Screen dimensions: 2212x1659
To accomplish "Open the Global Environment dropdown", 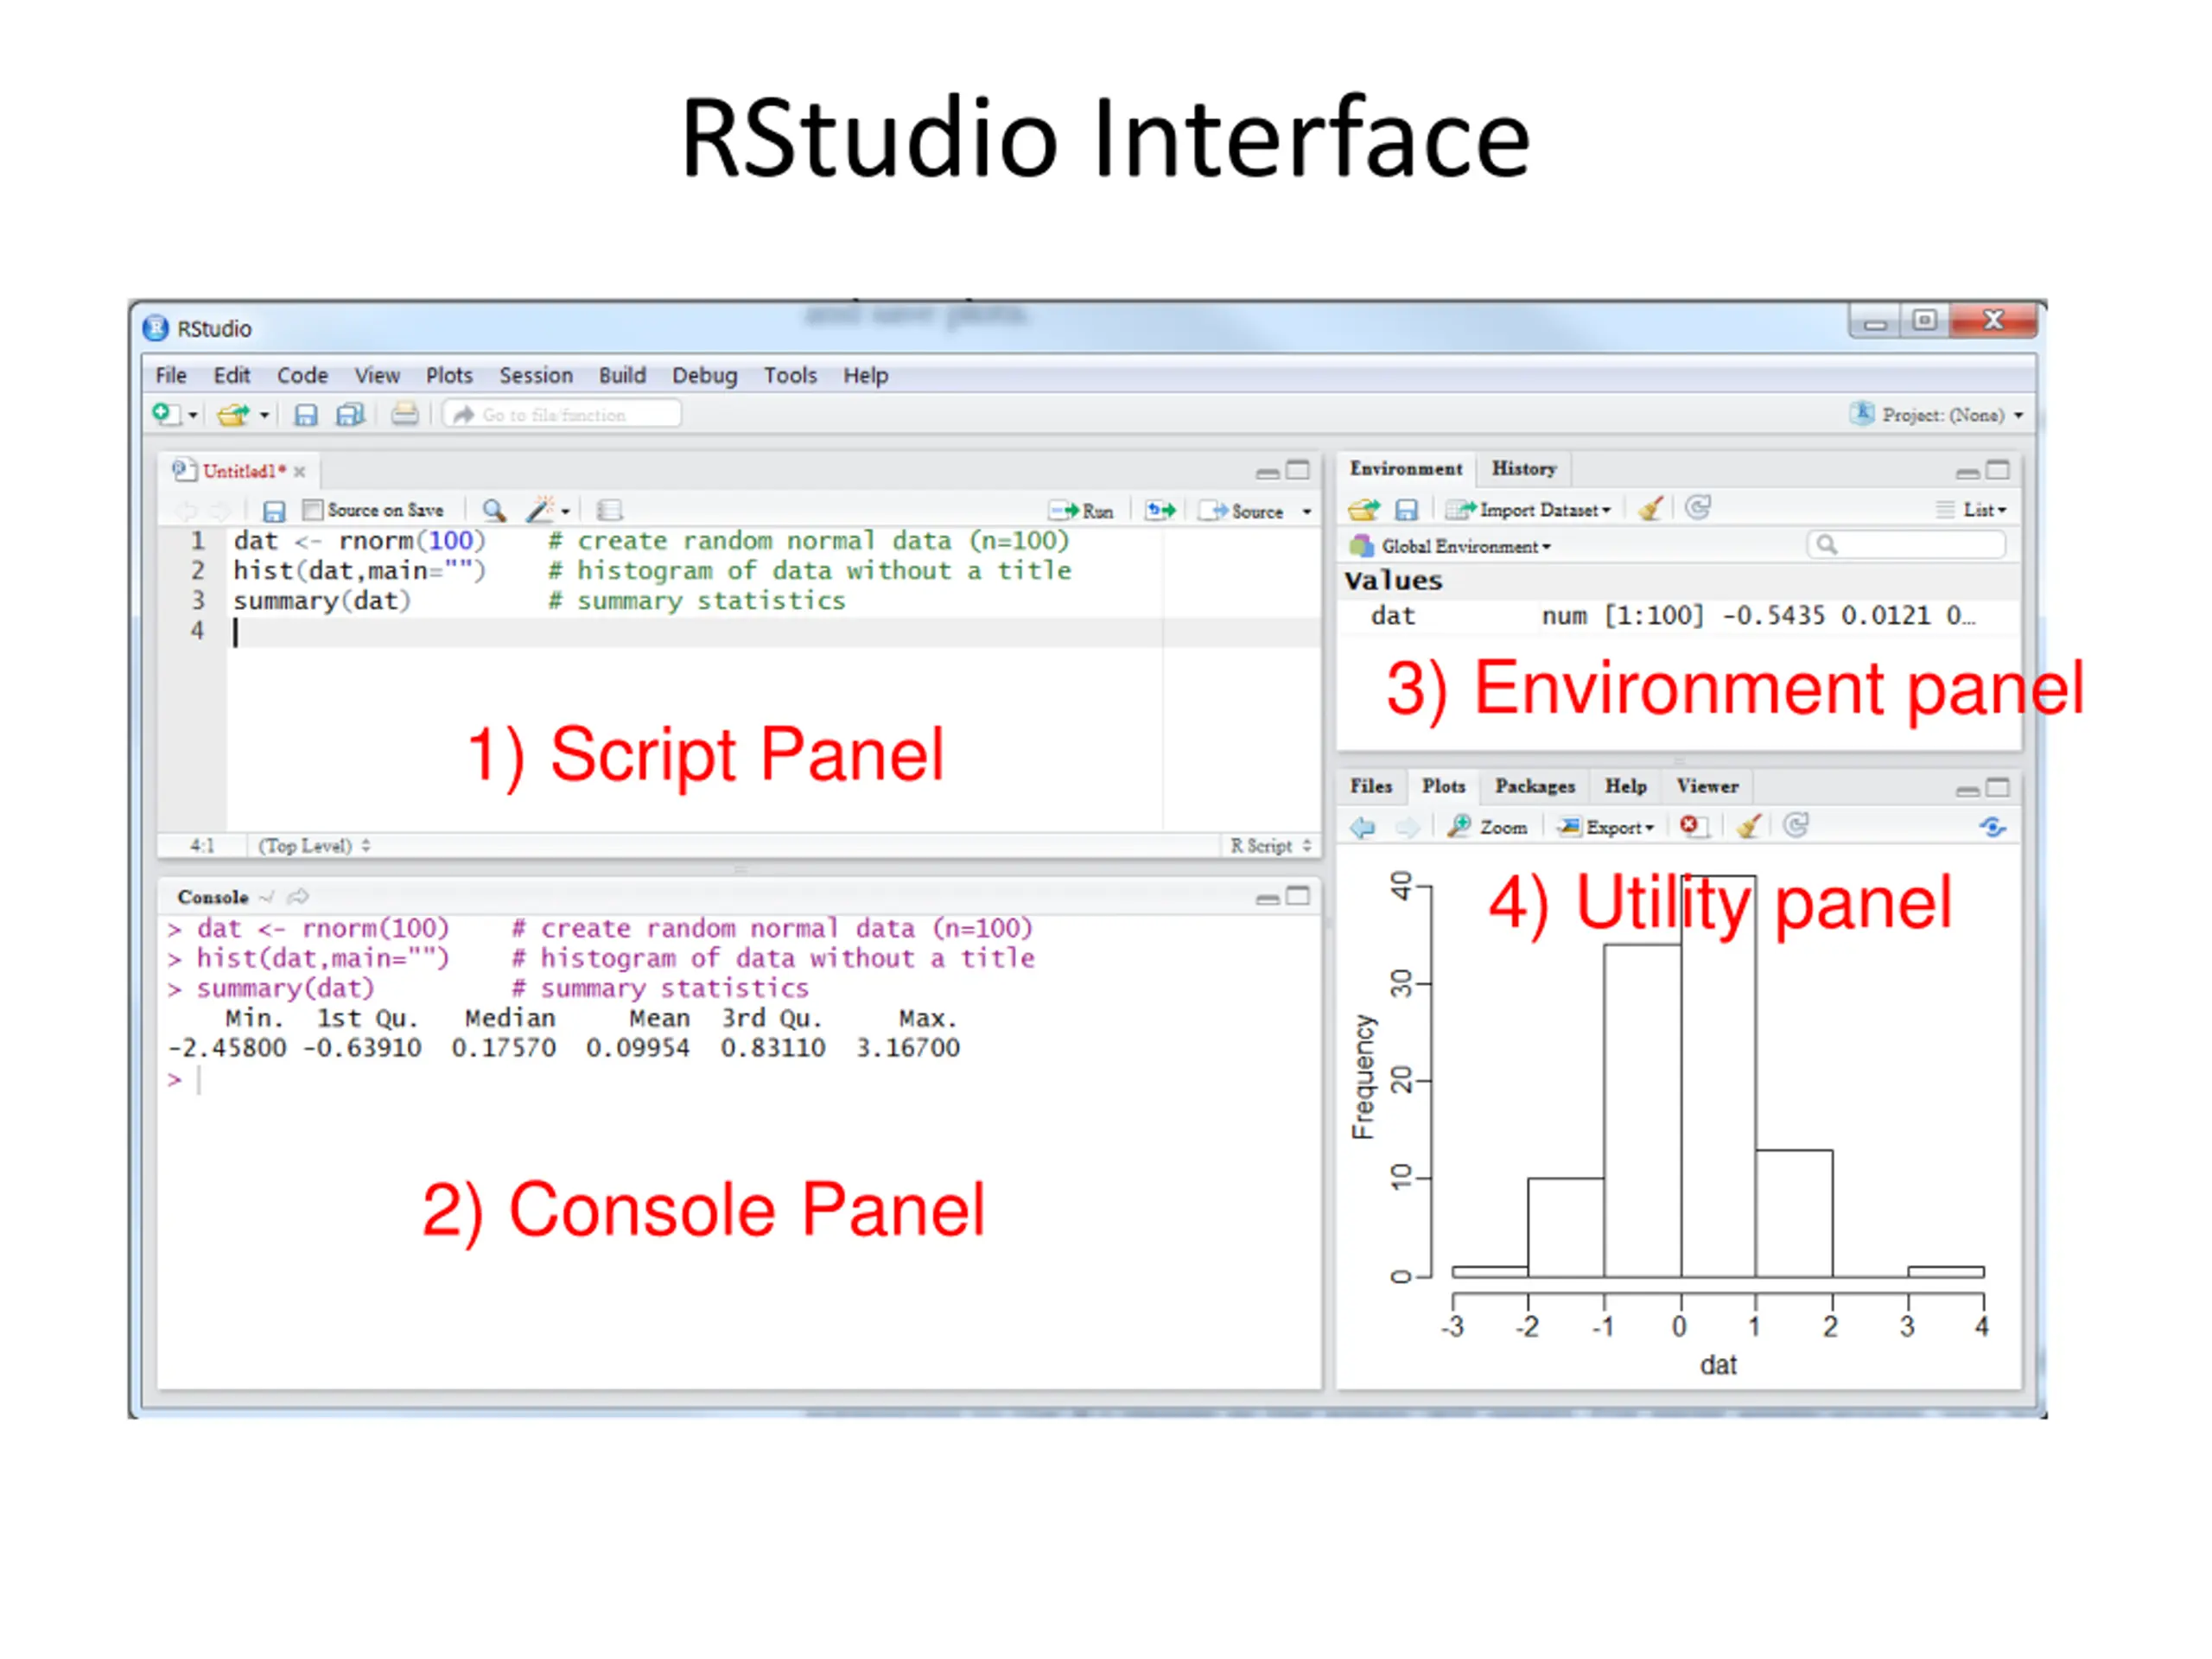I will coord(1450,547).
